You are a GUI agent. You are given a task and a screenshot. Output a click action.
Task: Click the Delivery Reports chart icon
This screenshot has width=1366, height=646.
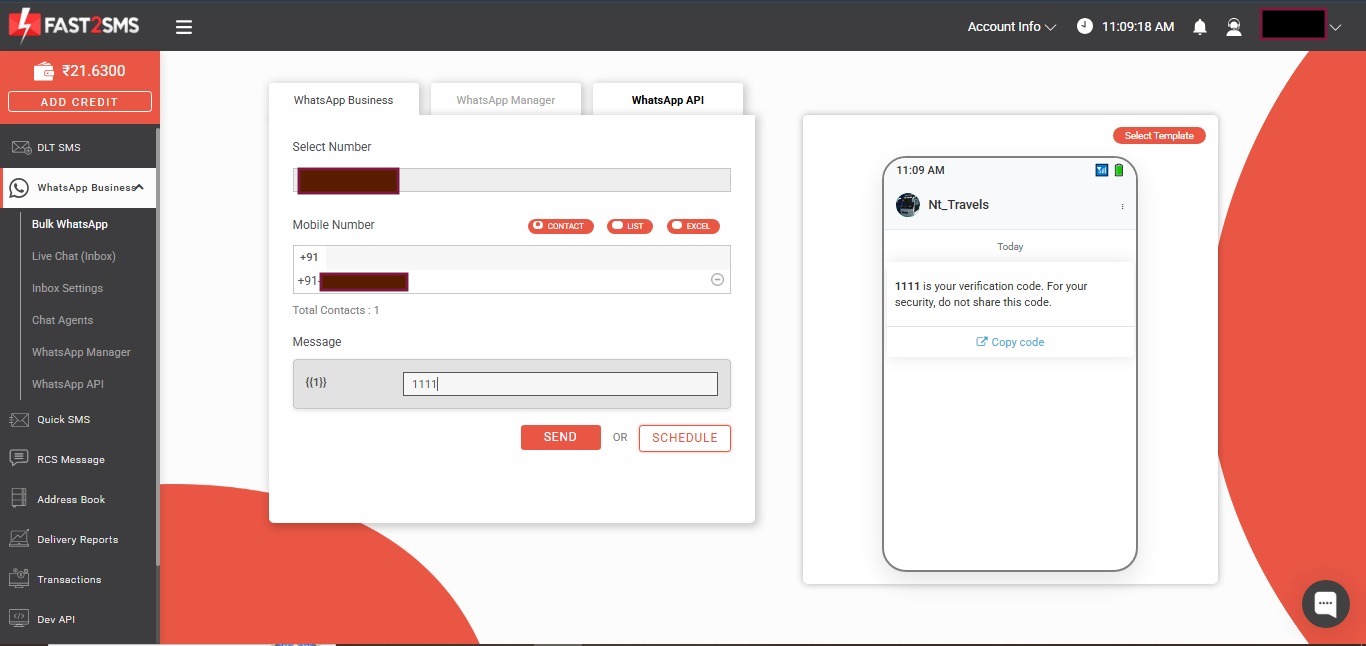pos(19,539)
